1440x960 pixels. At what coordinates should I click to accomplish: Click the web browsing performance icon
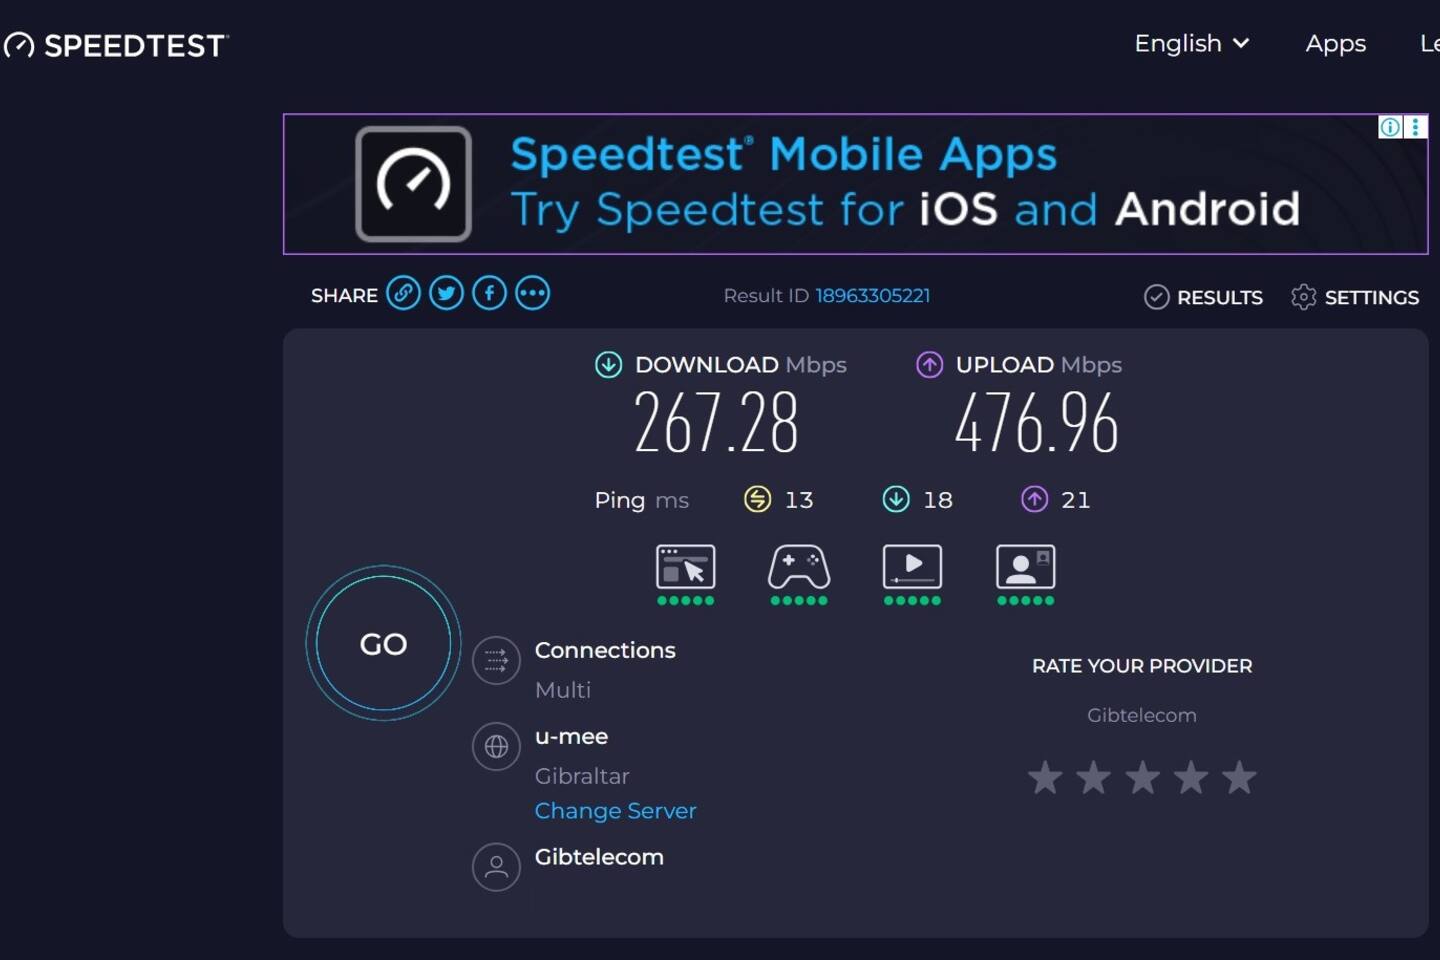pos(685,568)
